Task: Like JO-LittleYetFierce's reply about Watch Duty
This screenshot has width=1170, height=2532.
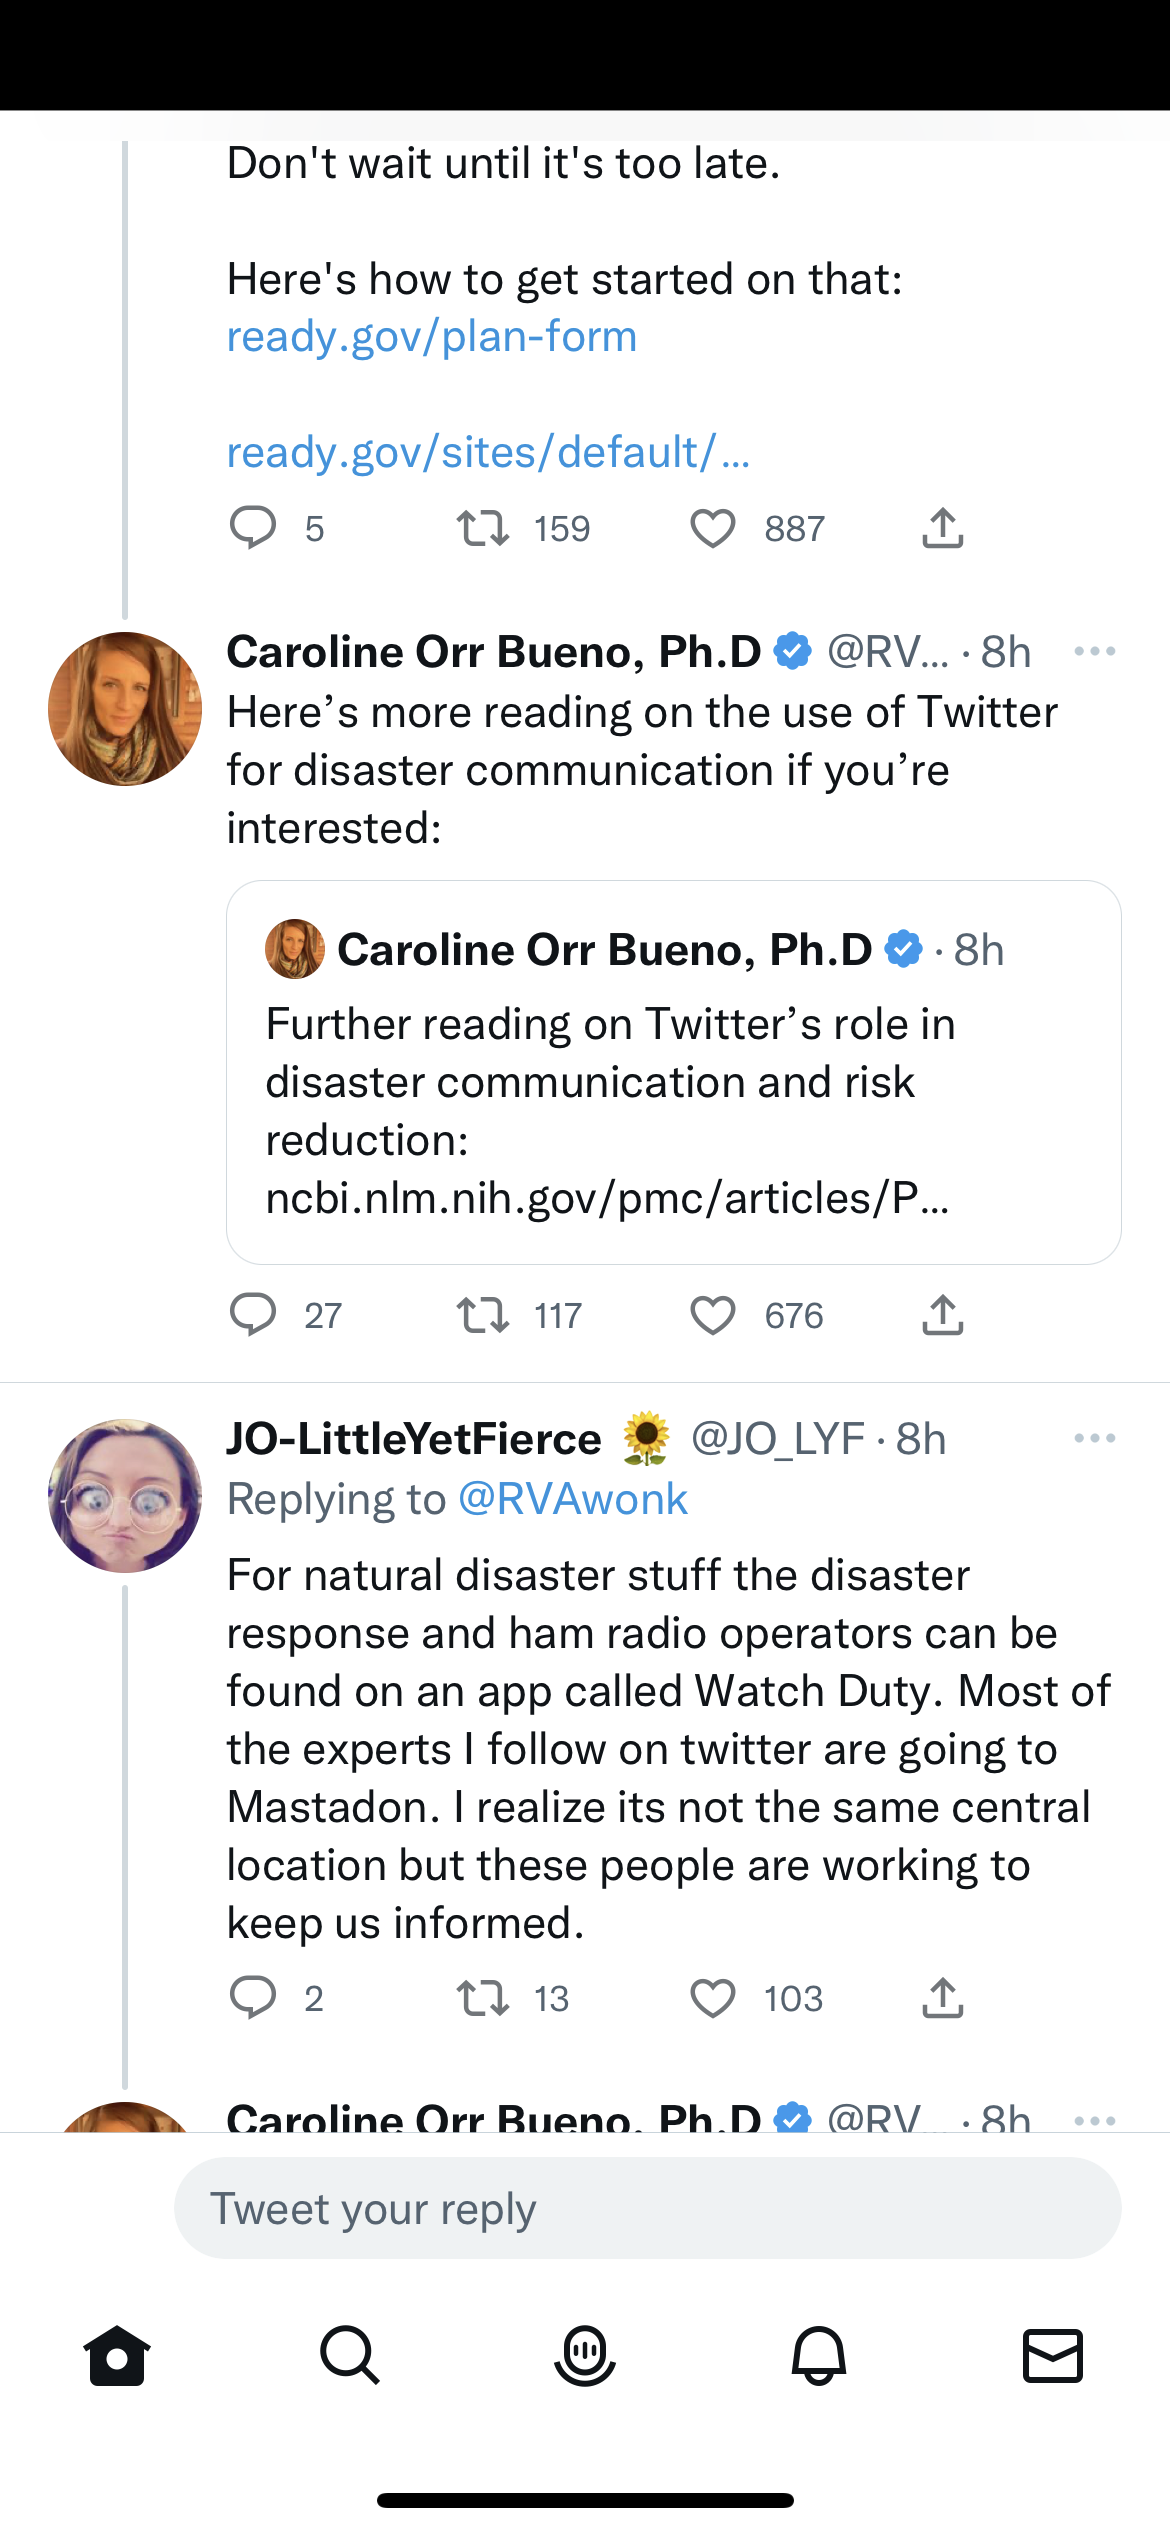Action: [x=713, y=1999]
